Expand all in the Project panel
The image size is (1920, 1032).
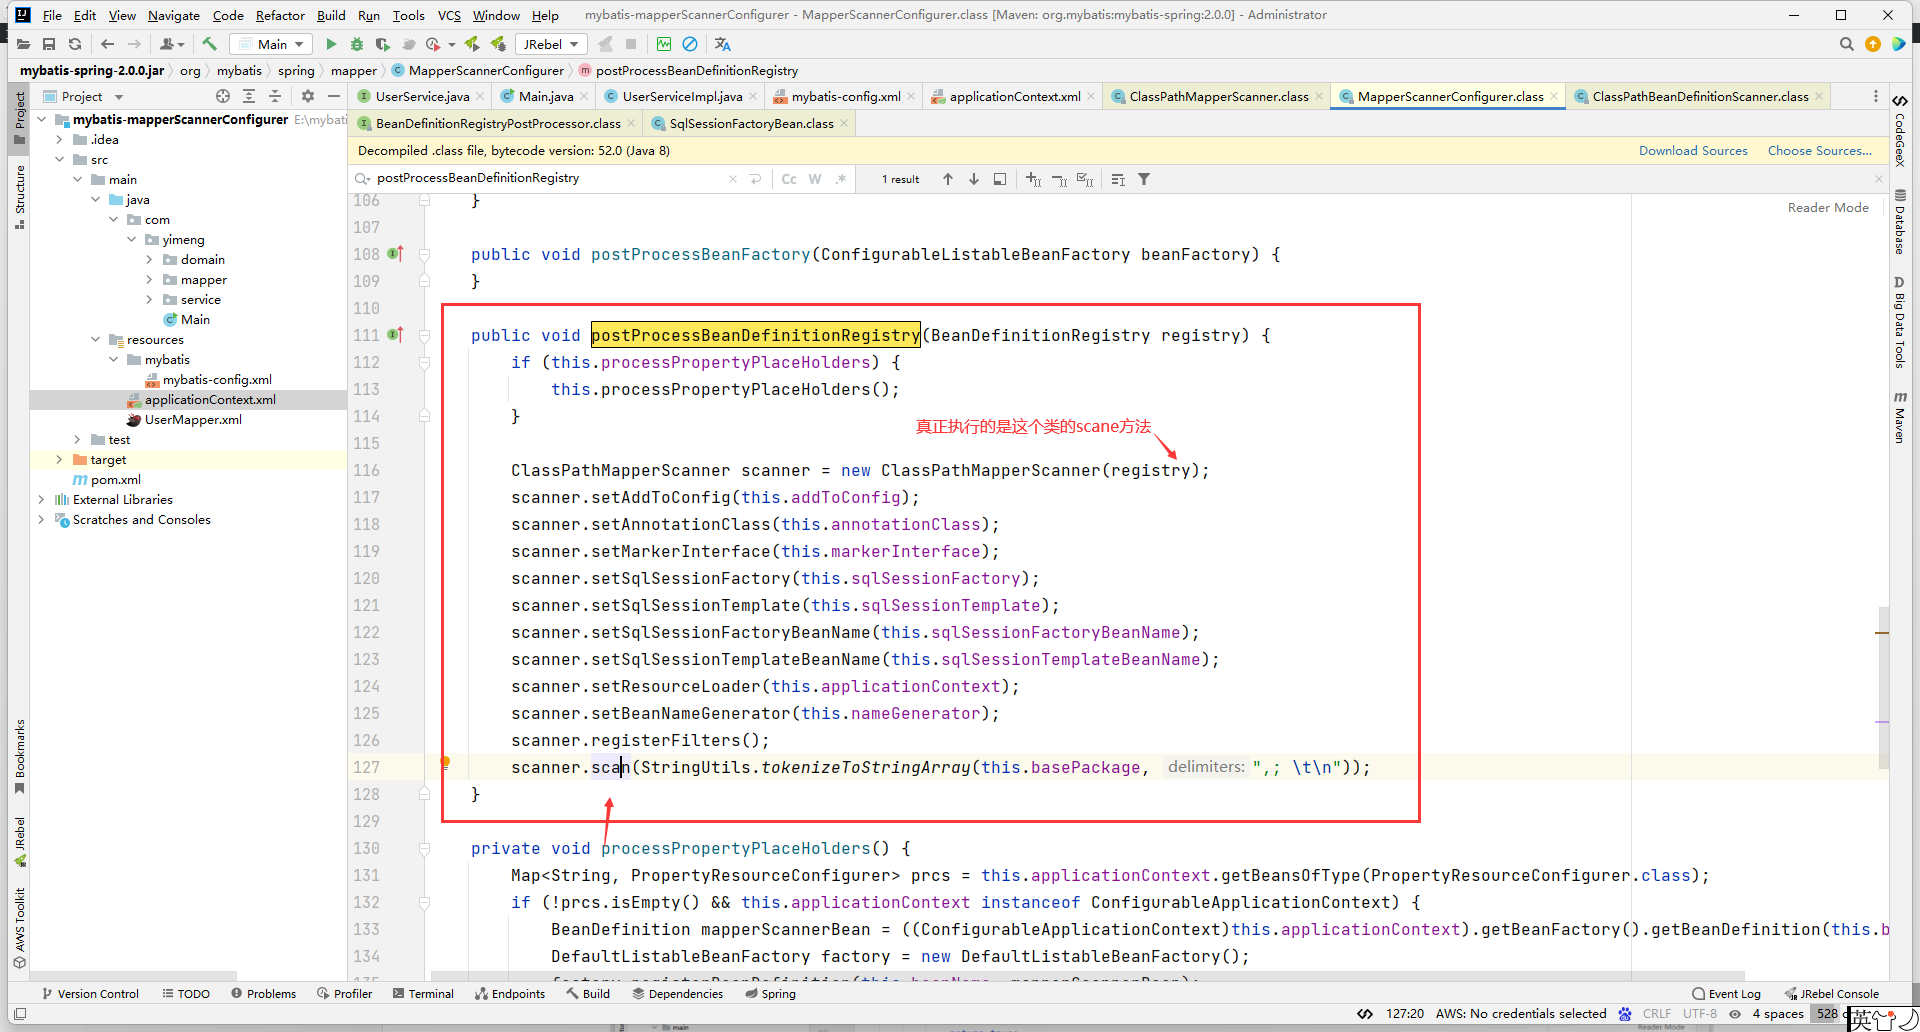click(249, 96)
